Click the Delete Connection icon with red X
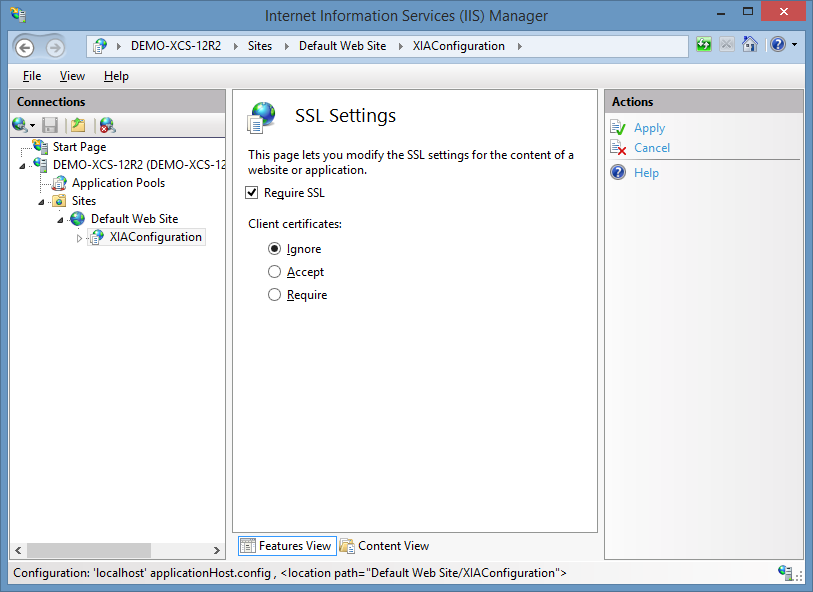Screen dimensions: 813x592 point(107,125)
